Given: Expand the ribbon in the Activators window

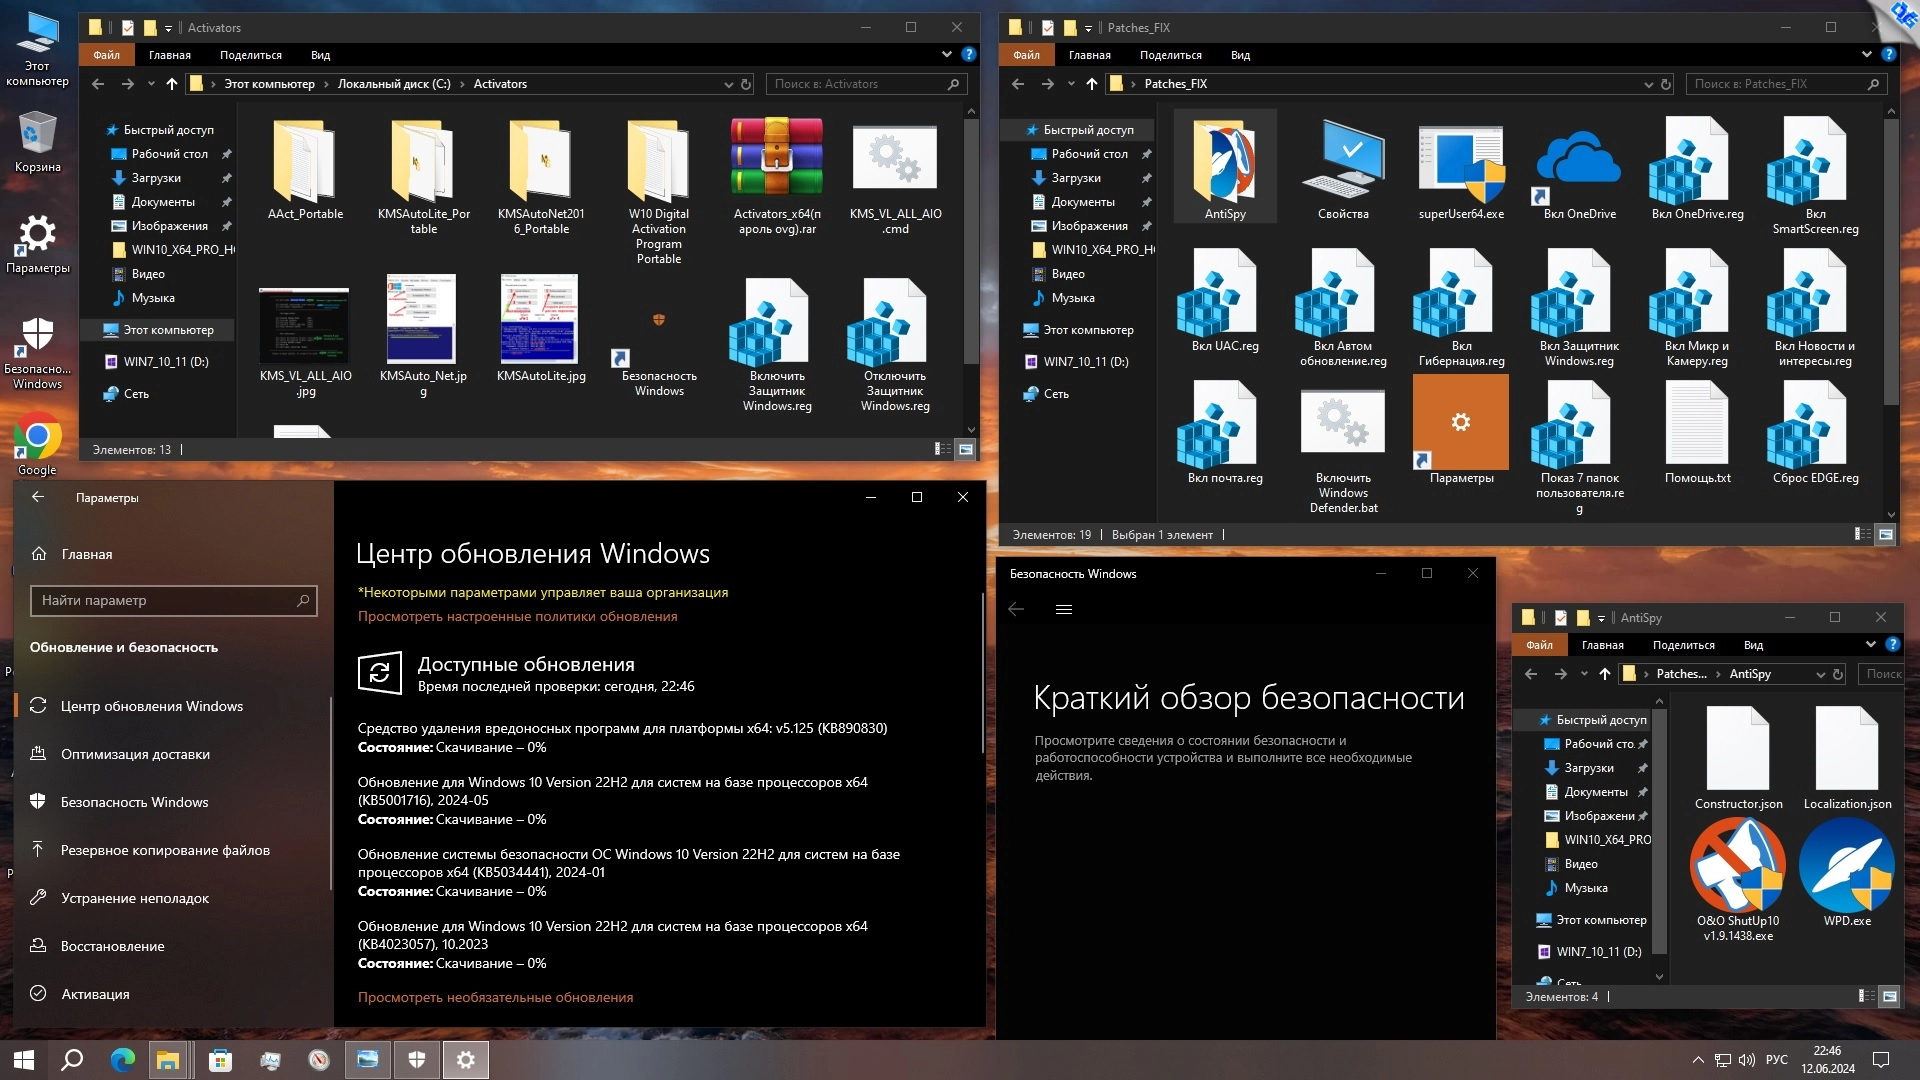Looking at the screenshot, I should (x=946, y=54).
